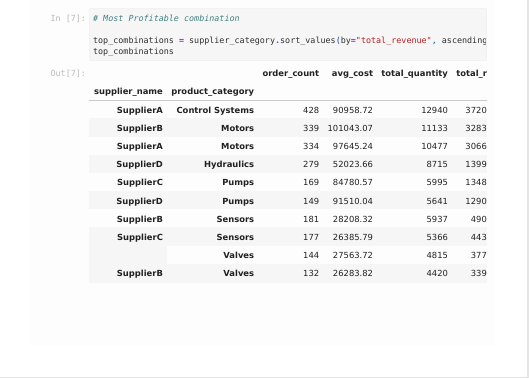Image resolution: width=529 pixels, height=378 pixels.
Task: Click SupplierD in the Pumps row
Action: point(139,201)
